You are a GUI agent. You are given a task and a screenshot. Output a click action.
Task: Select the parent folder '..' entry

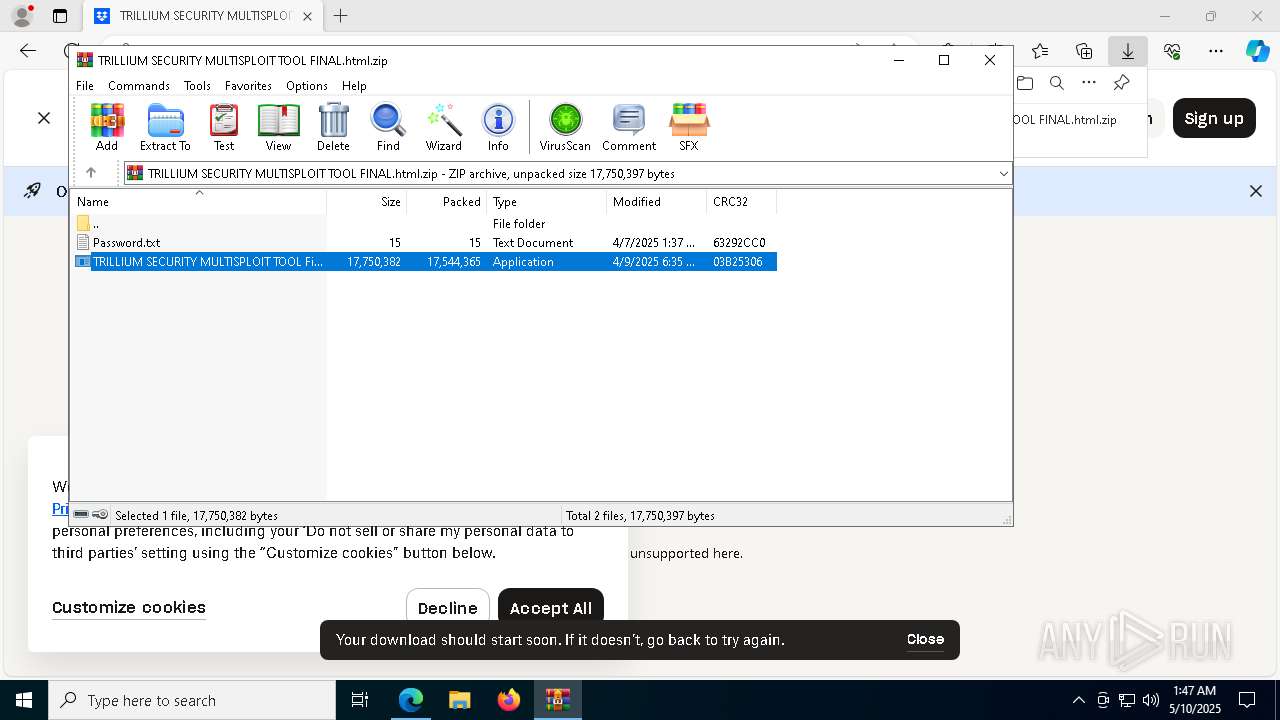pos(425,224)
